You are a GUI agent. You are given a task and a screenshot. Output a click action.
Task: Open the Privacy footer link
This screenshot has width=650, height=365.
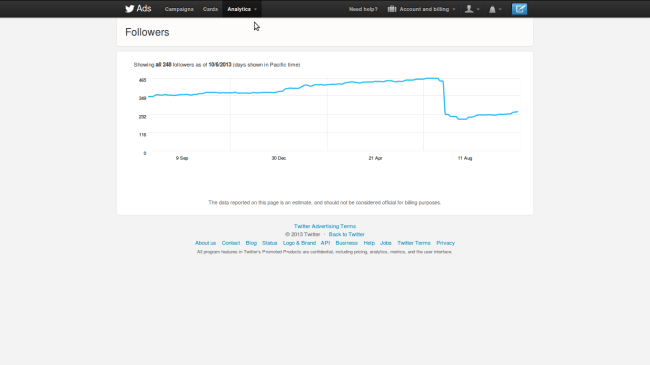click(x=446, y=243)
